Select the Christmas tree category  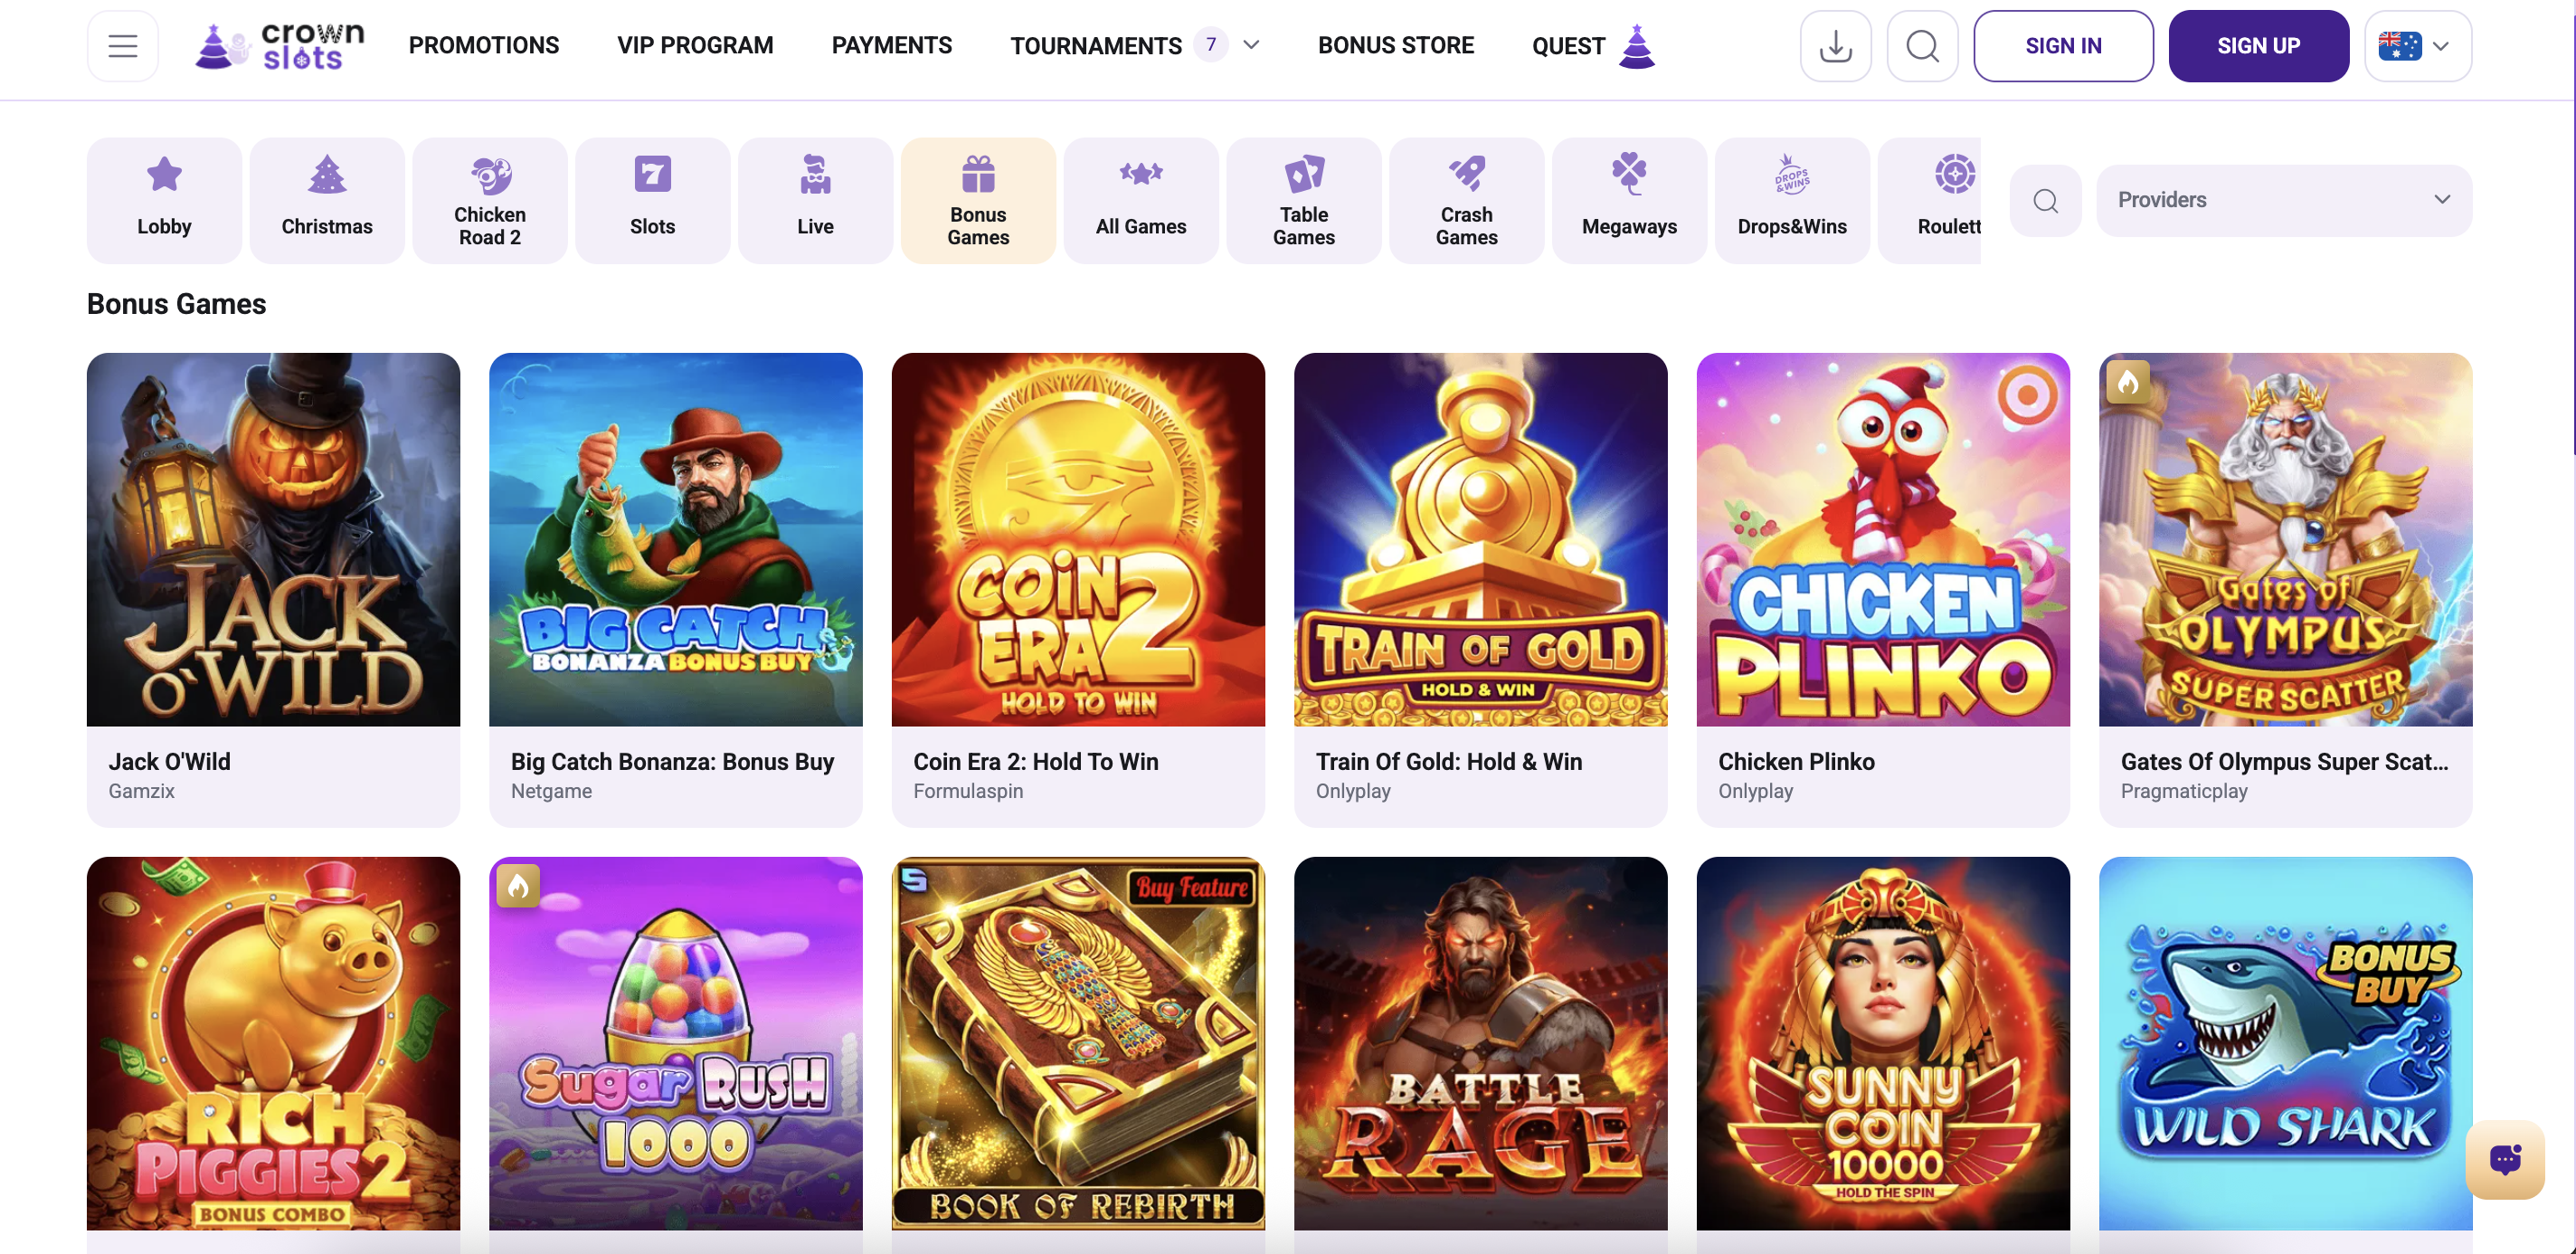pos(327,200)
